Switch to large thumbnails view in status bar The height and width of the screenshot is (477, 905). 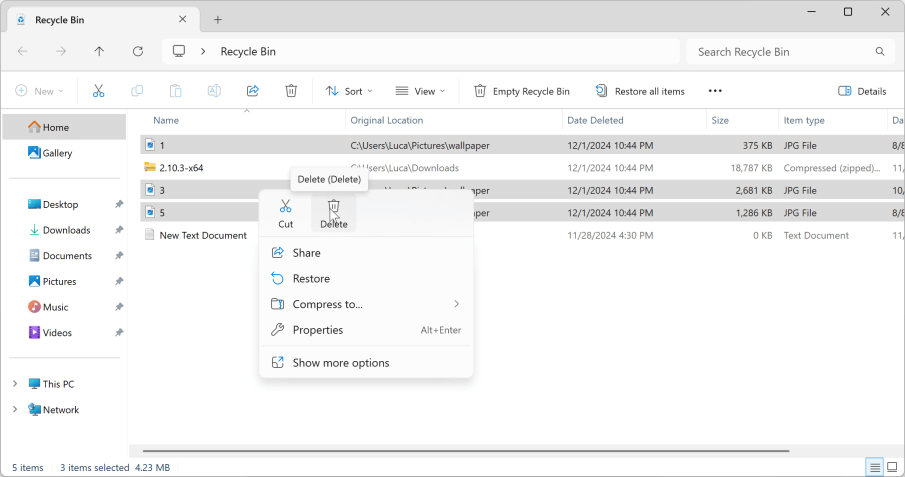pyautogui.click(x=893, y=467)
